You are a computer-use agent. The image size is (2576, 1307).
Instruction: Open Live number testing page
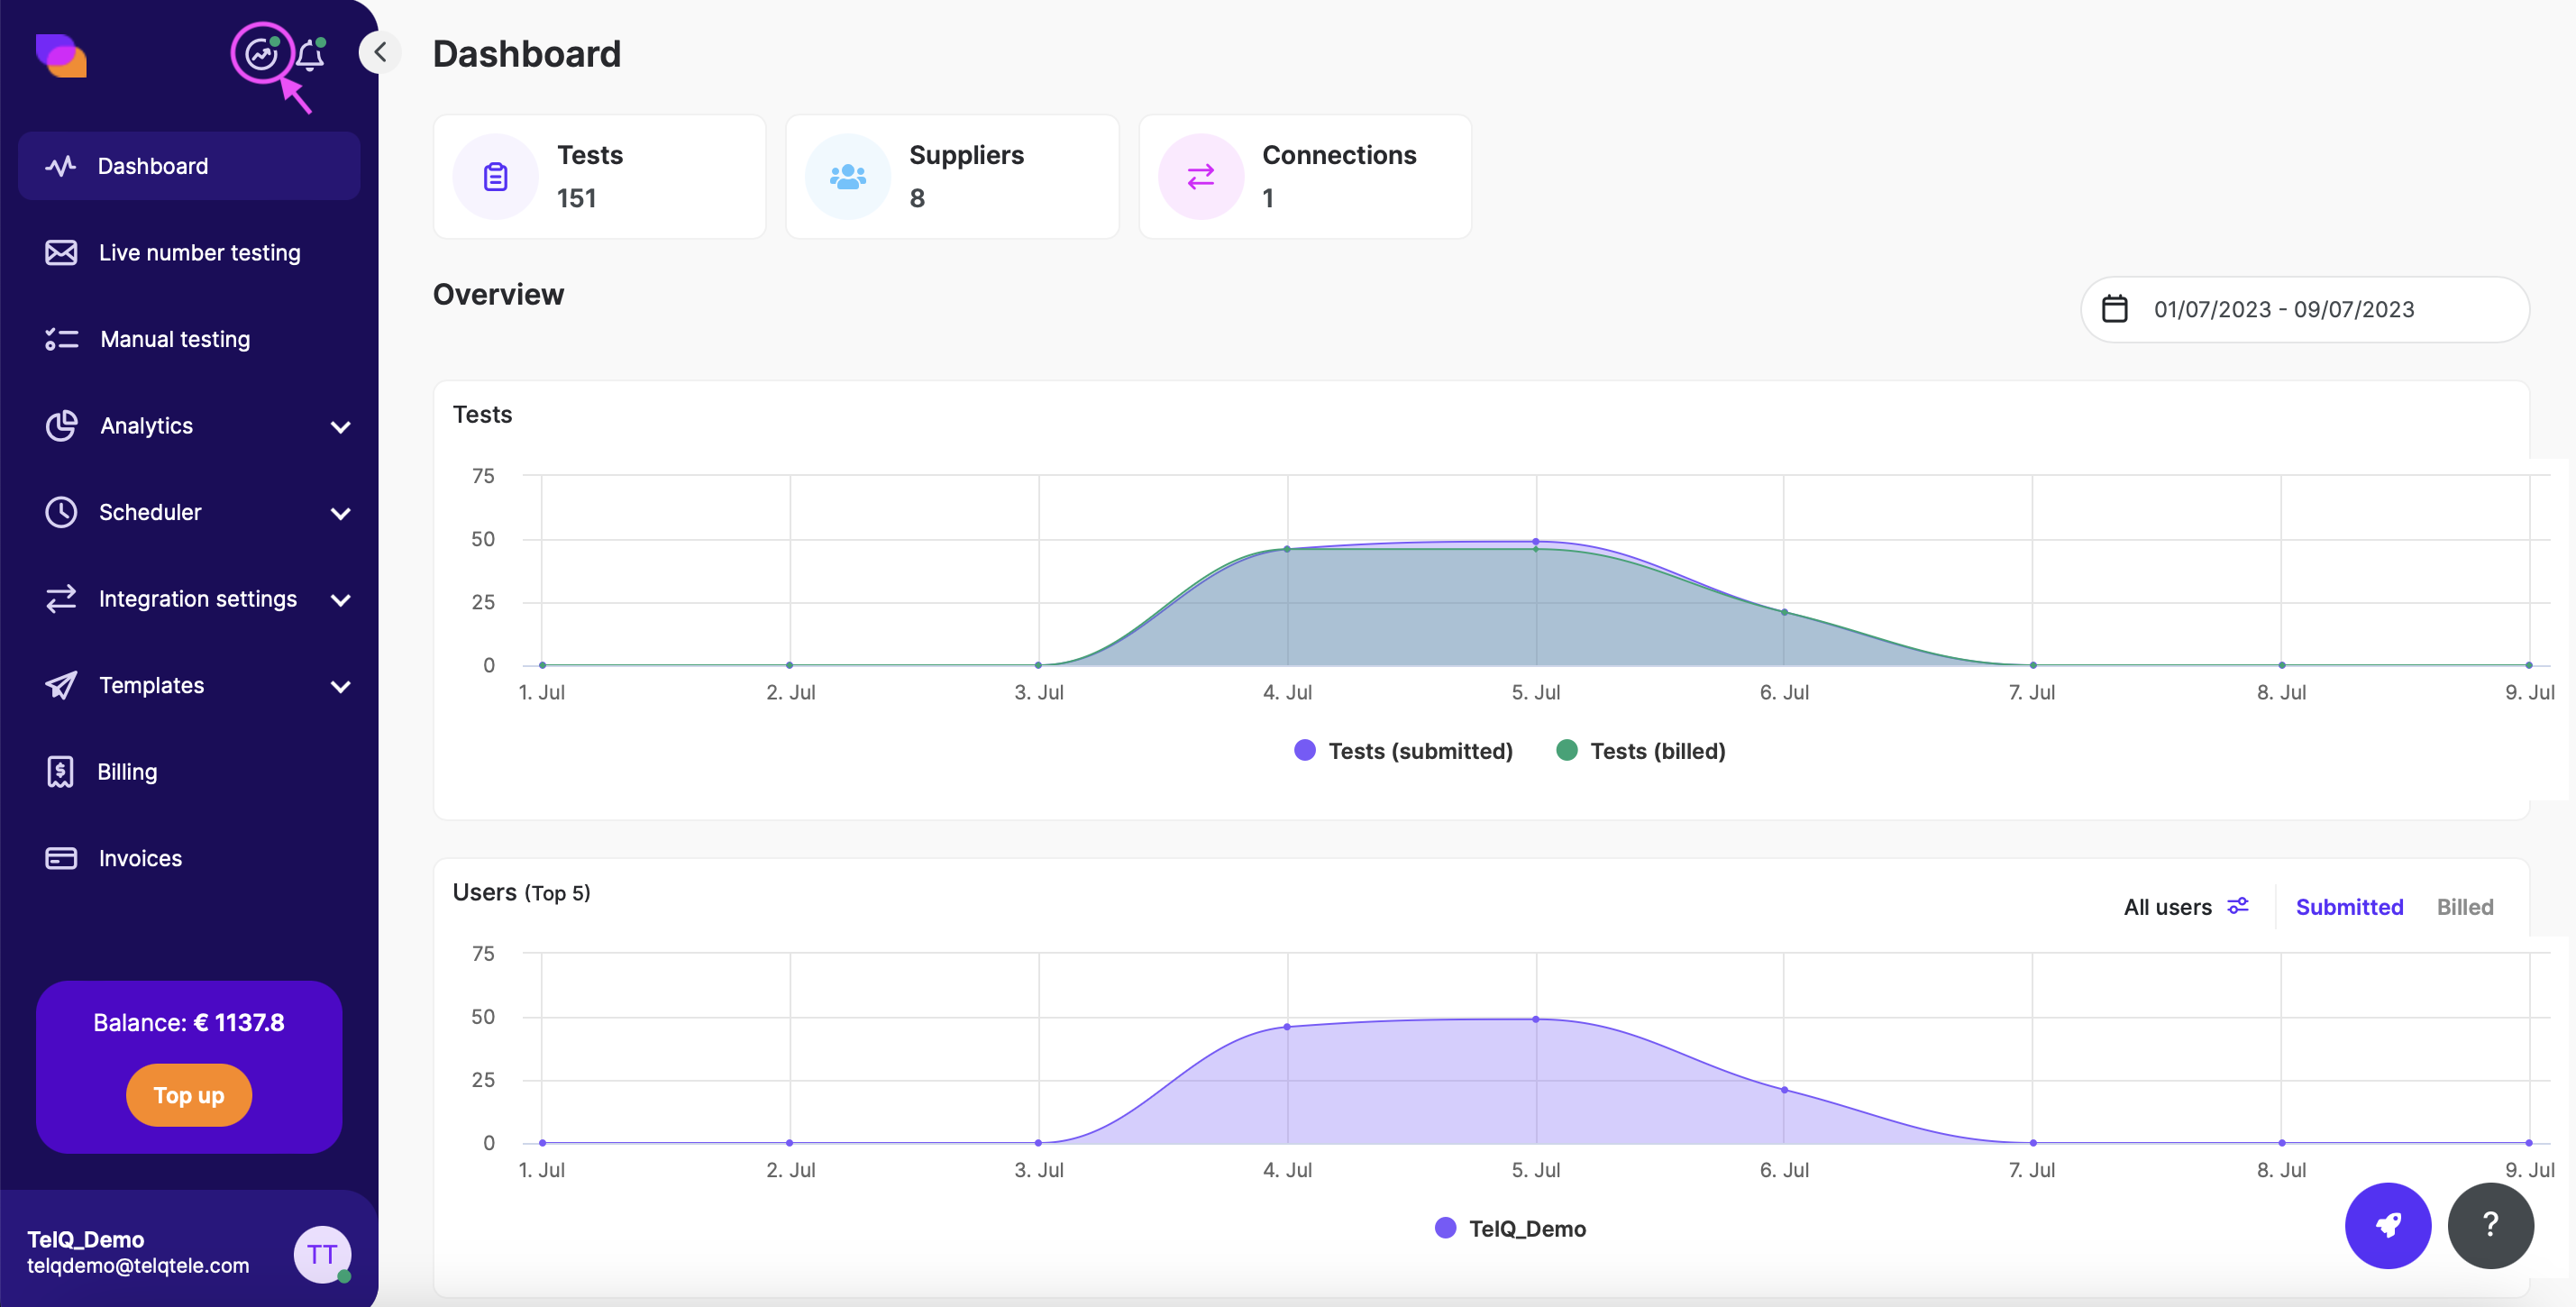[189, 253]
